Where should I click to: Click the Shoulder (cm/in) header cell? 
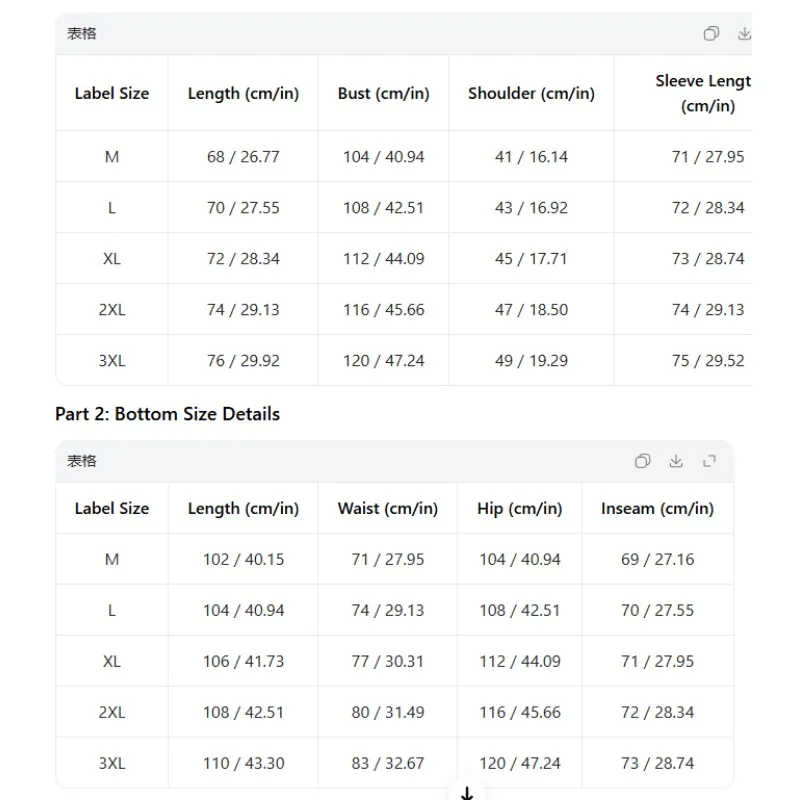pyautogui.click(x=531, y=93)
